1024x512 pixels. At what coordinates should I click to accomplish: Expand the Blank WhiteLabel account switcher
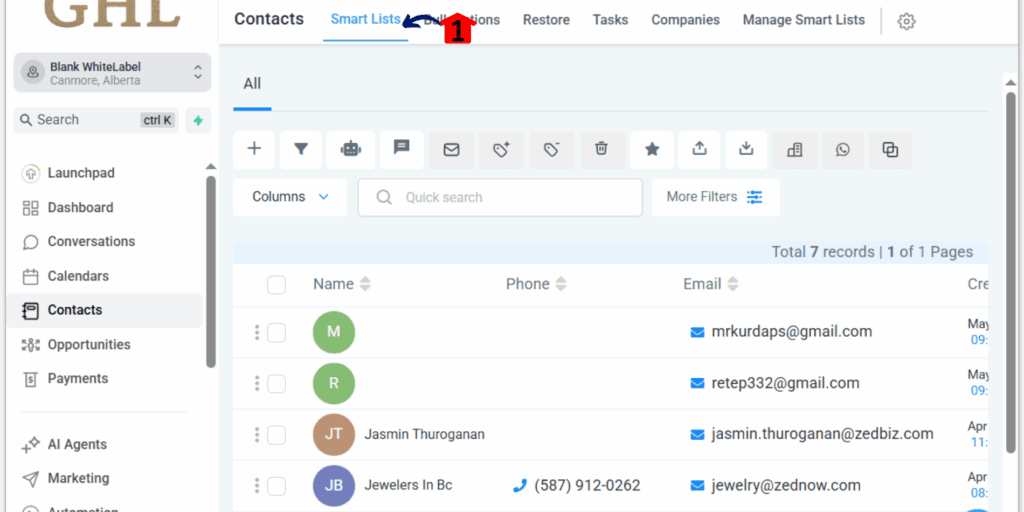tap(112, 72)
